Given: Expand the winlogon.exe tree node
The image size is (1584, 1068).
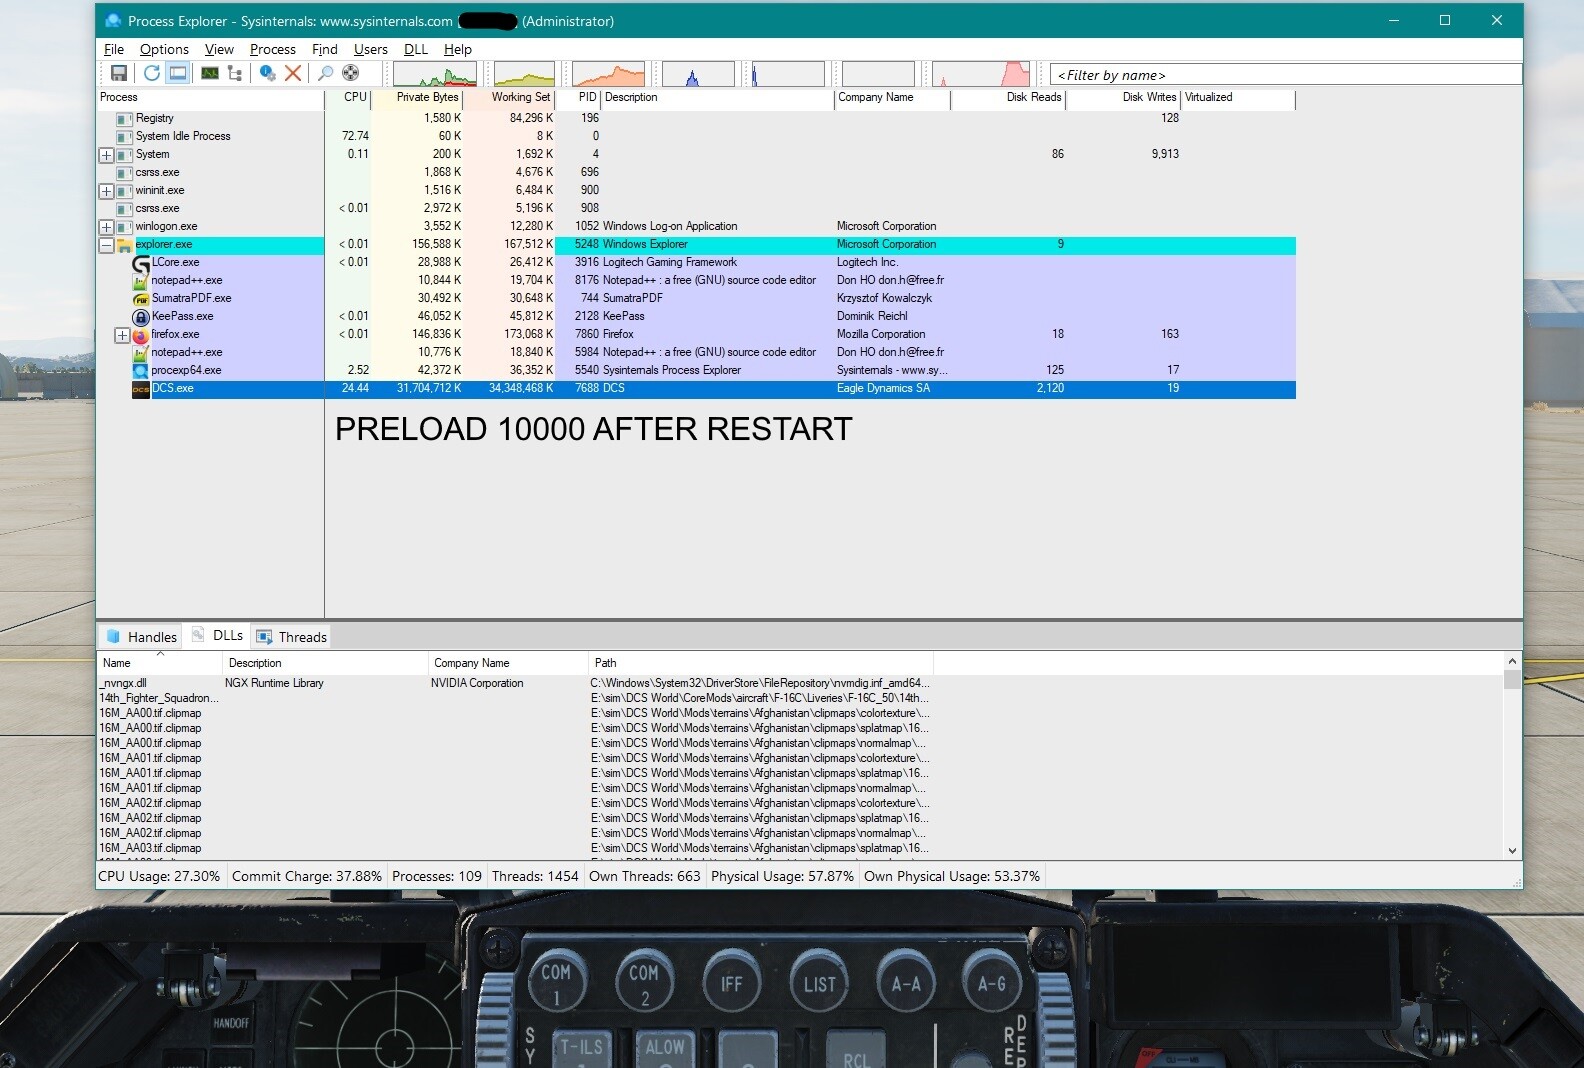Looking at the screenshot, I should coord(106,227).
